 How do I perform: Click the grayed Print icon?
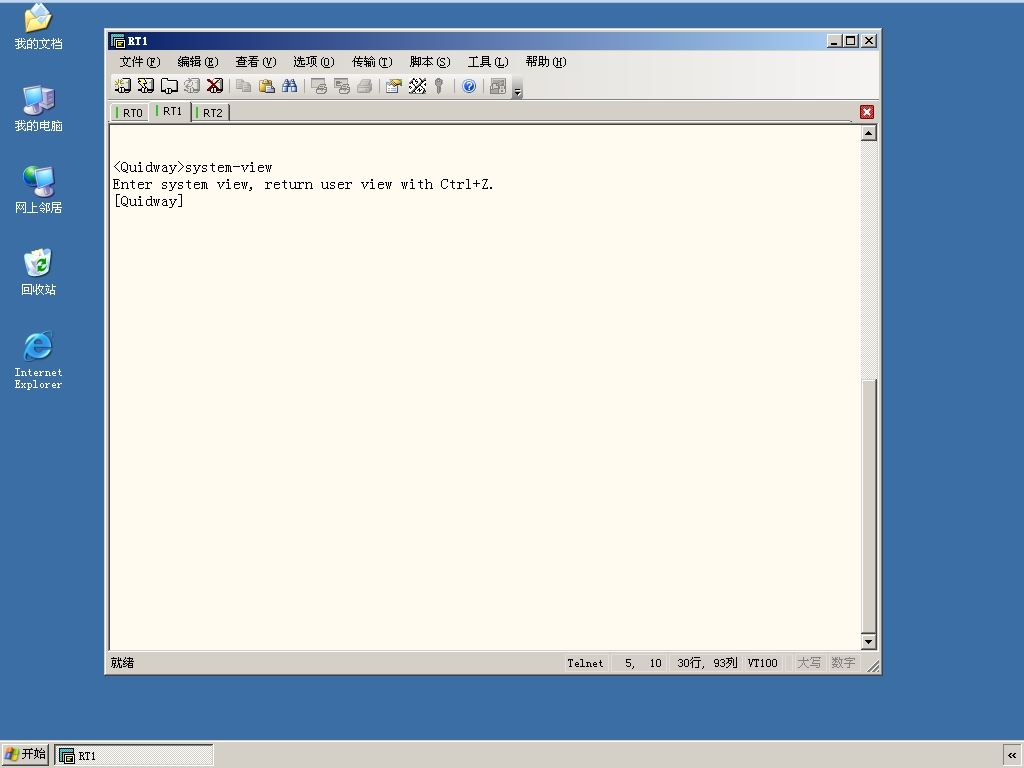(364, 86)
